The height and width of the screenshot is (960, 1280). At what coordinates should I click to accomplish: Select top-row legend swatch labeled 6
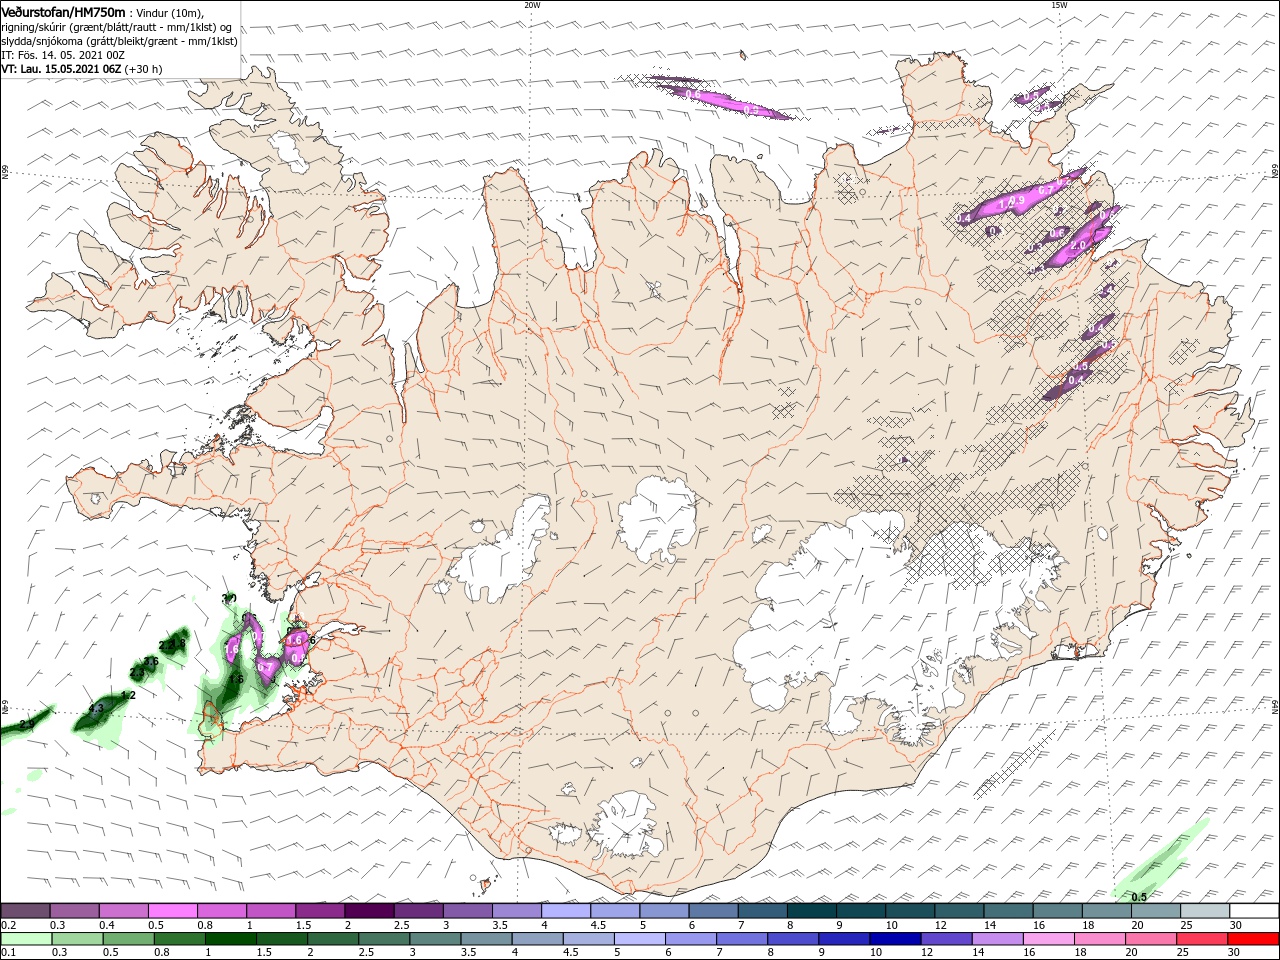[714, 911]
